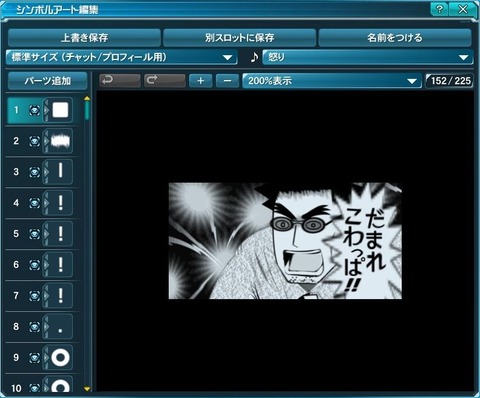Select layer 5 exclamation mark thumbnail
Image resolution: width=480 pixels, height=398 pixels.
pyautogui.click(x=60, y=234)
